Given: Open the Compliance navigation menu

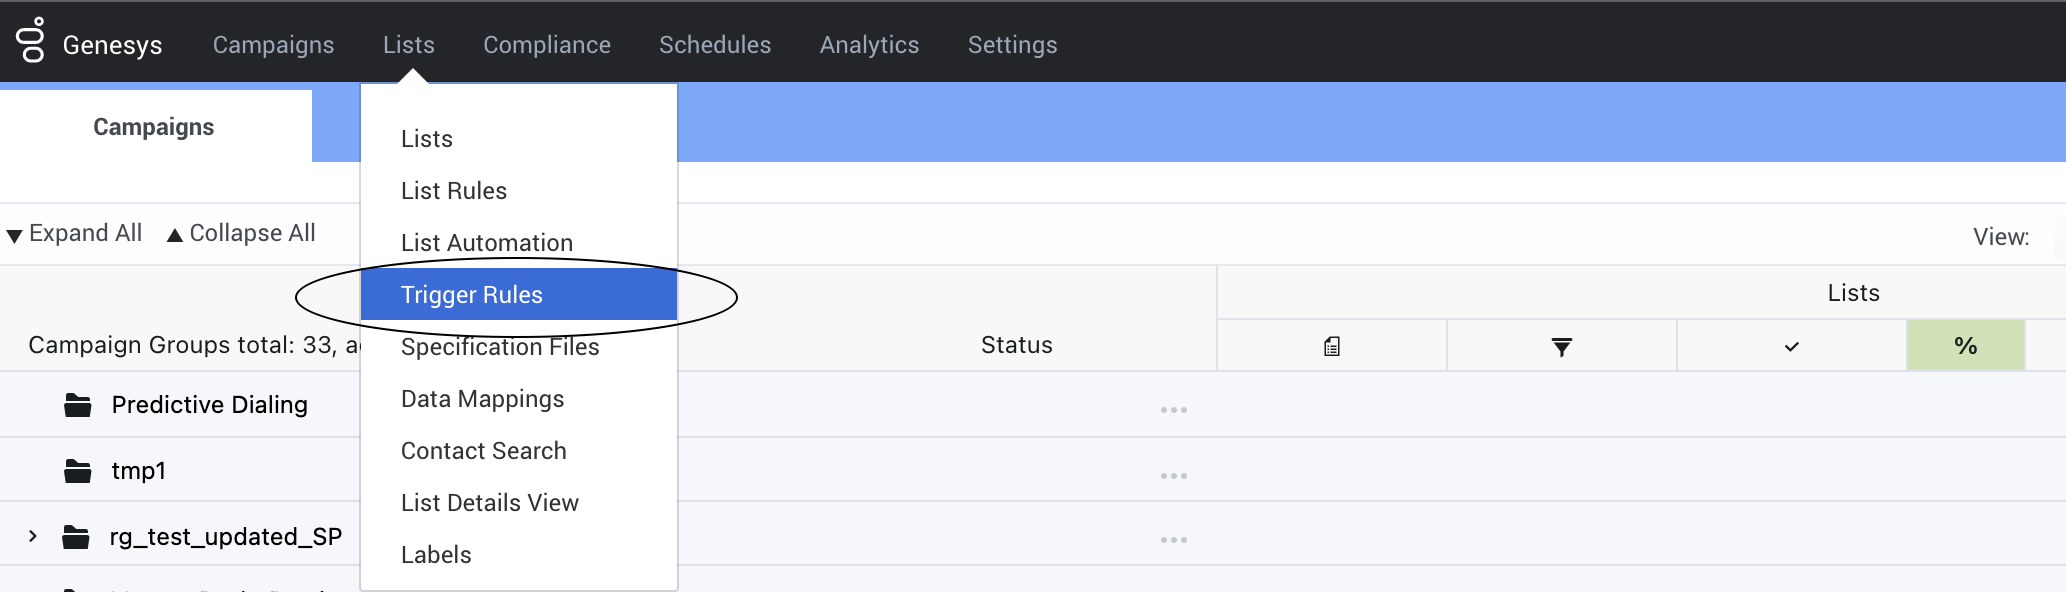Looking at the screenshot, I should (547, 45).
